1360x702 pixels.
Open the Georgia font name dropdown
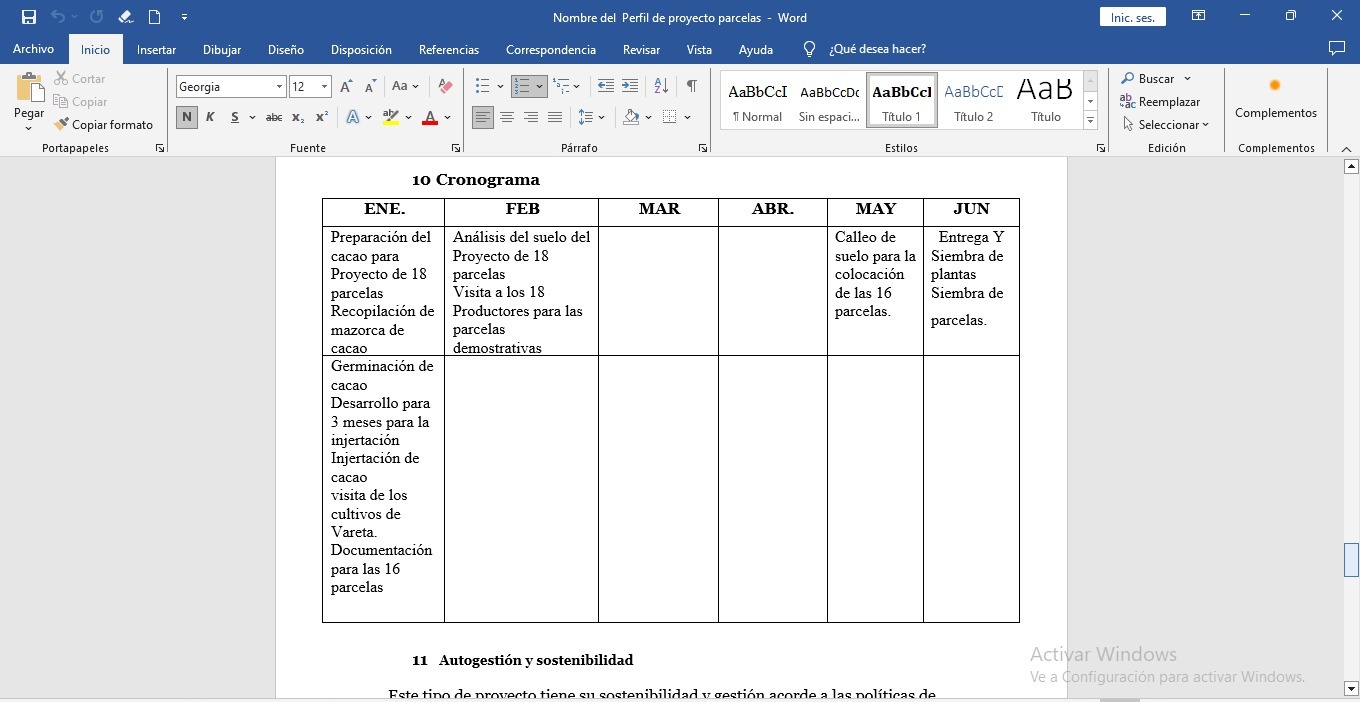pyautogui.click(x=279, y=87)
